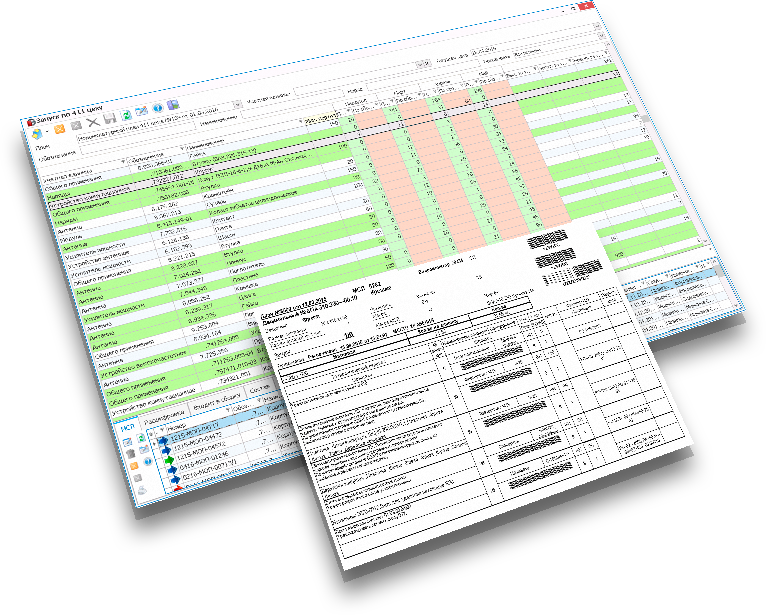
Task: Click the gray envelope icon in lower left panel
Action: [137, 478]
